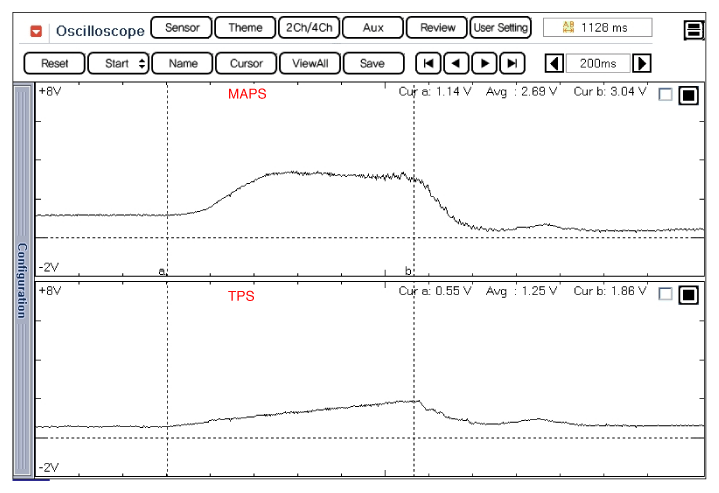Decrease time base with left arrow
This screenshot has height=493, width=719.
[x=554, y=63]
